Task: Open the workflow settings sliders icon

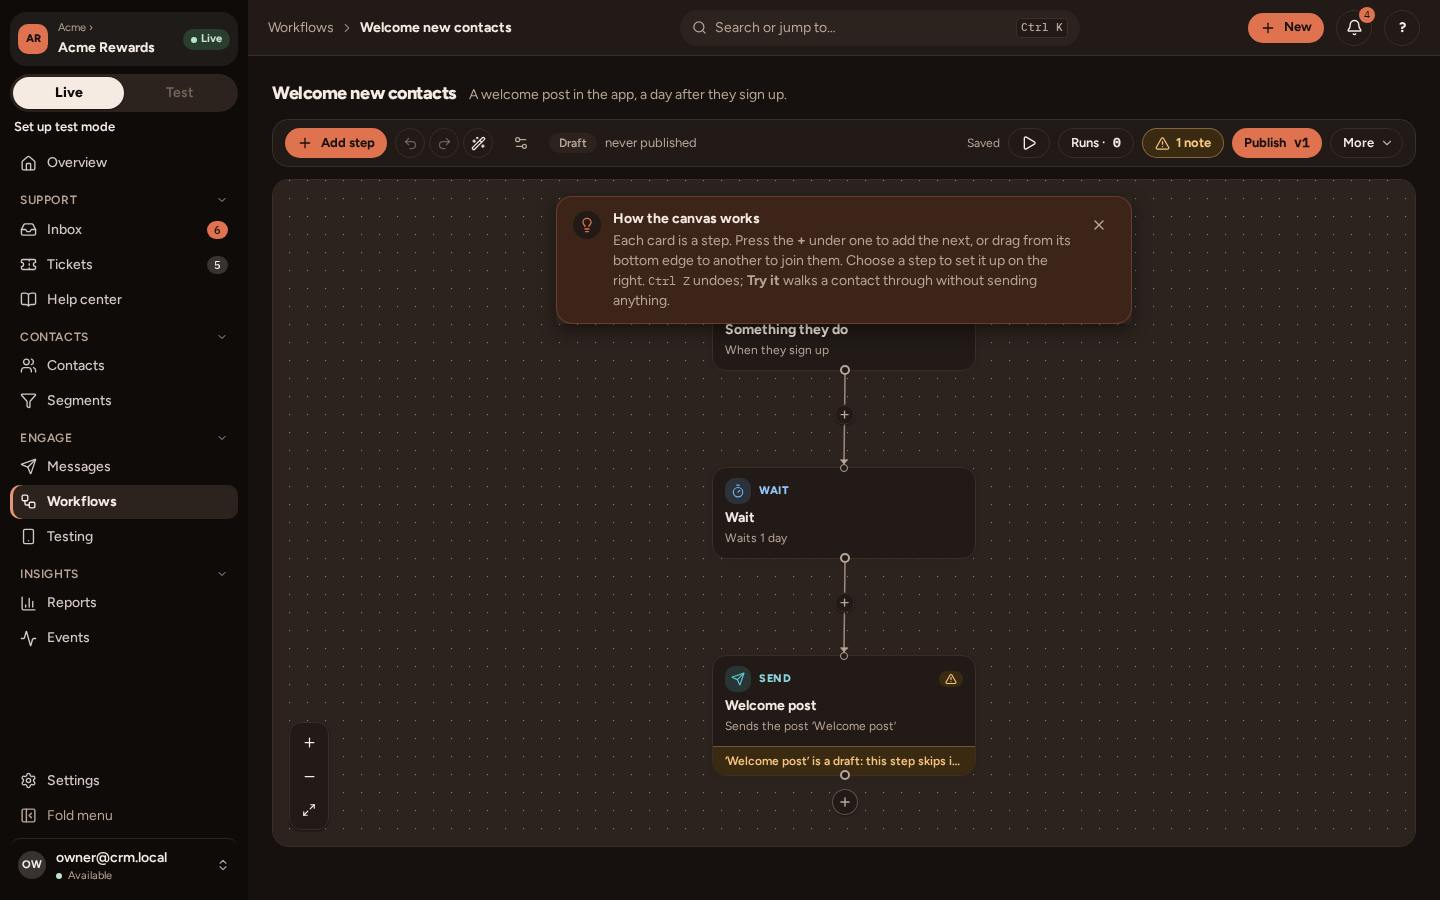Action: 521,143
